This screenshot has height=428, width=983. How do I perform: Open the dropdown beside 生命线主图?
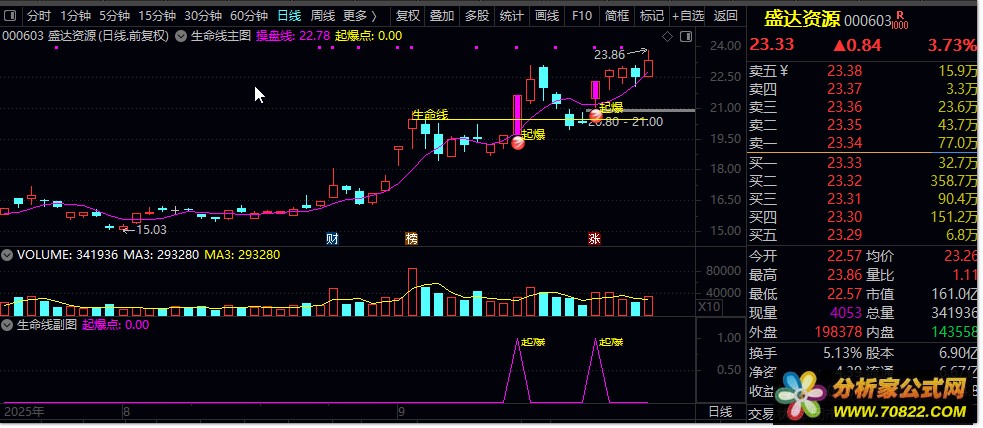coord(181,36)
